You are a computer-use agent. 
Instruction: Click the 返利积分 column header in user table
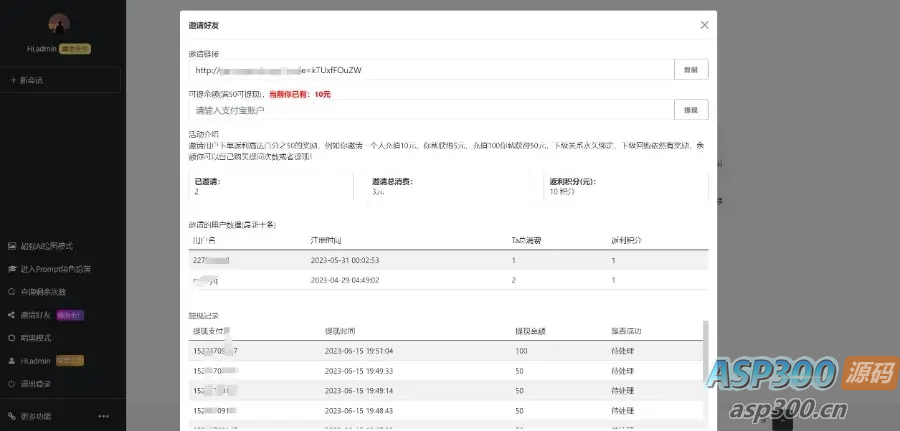627,240
